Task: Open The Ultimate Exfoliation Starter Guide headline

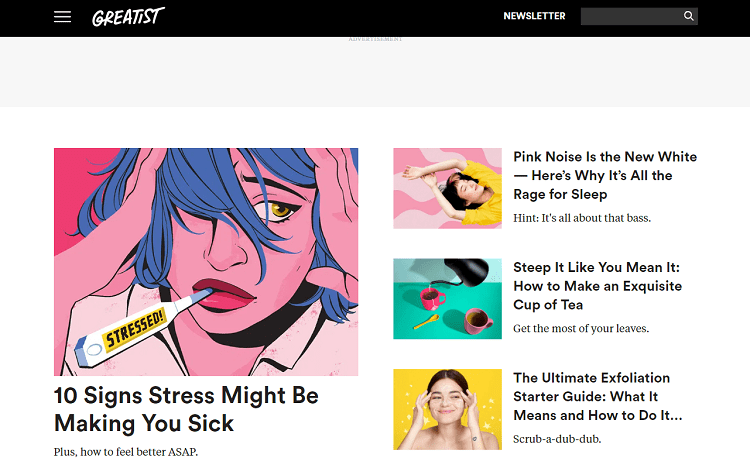Action: pyautogui.click(x=597, y=396)
